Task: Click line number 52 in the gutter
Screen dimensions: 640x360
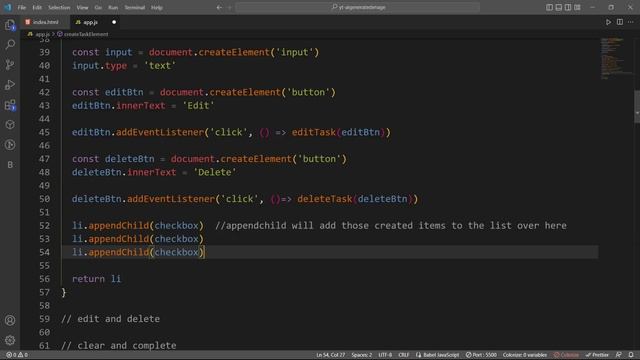Action: point(44,226)
